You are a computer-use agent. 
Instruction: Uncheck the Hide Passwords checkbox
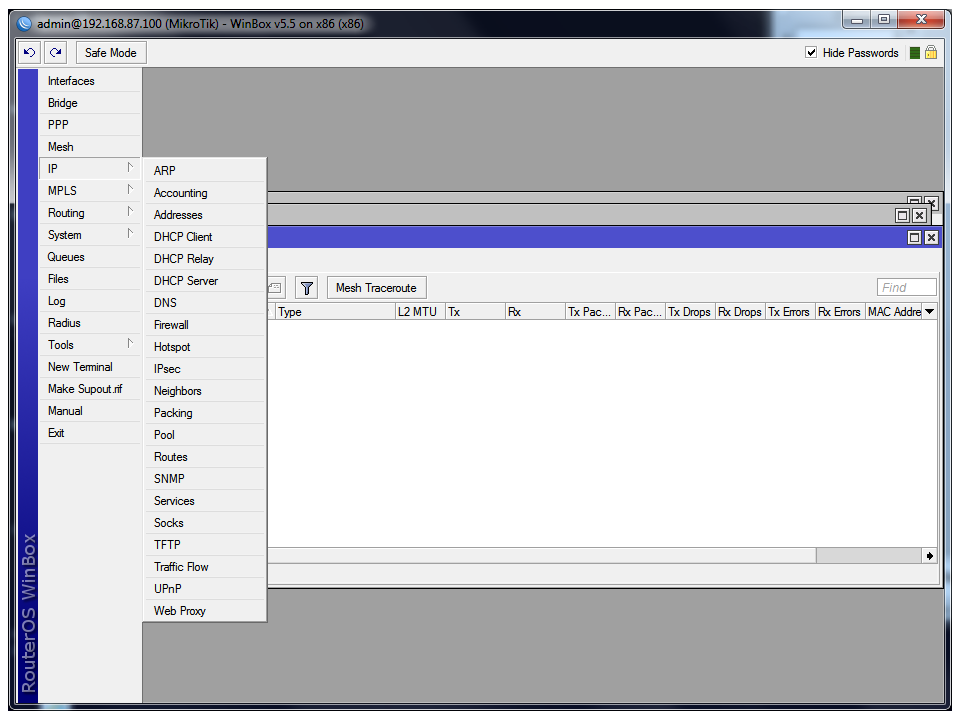(811, 53)
